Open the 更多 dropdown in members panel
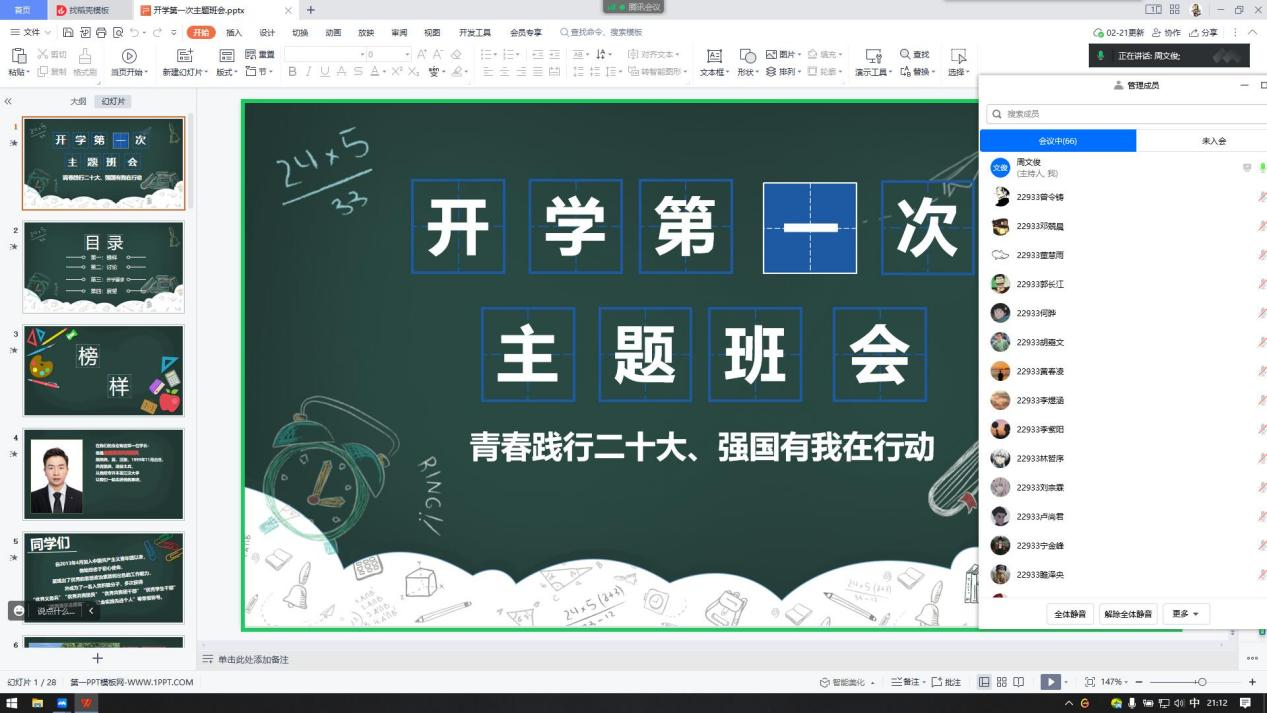The height and width of the screenshot is (713, 1267). pos(1186,614)
